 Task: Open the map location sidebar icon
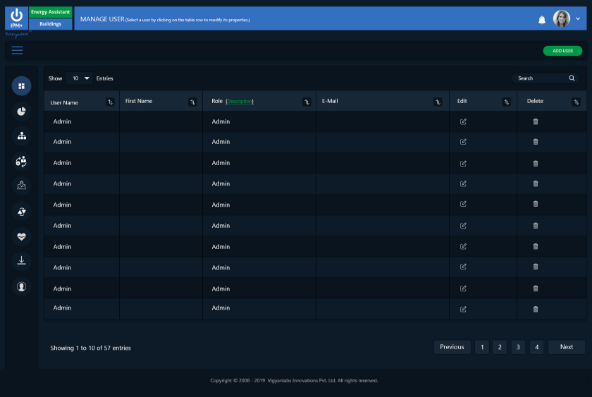(22, 185)
